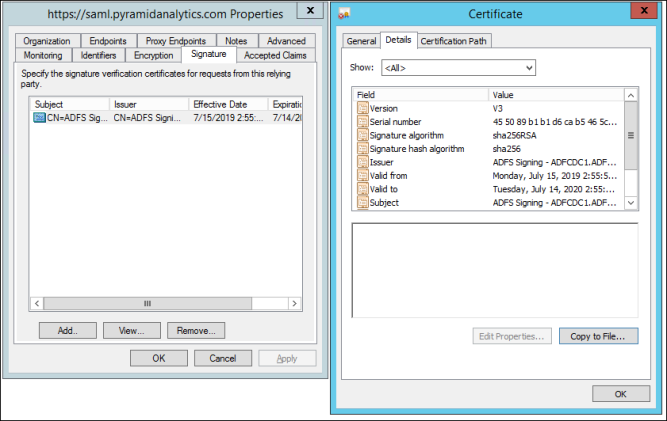Open the Show dropdown with <All> selected
This screenshot has width=667, height=421.
pos(458,68)
